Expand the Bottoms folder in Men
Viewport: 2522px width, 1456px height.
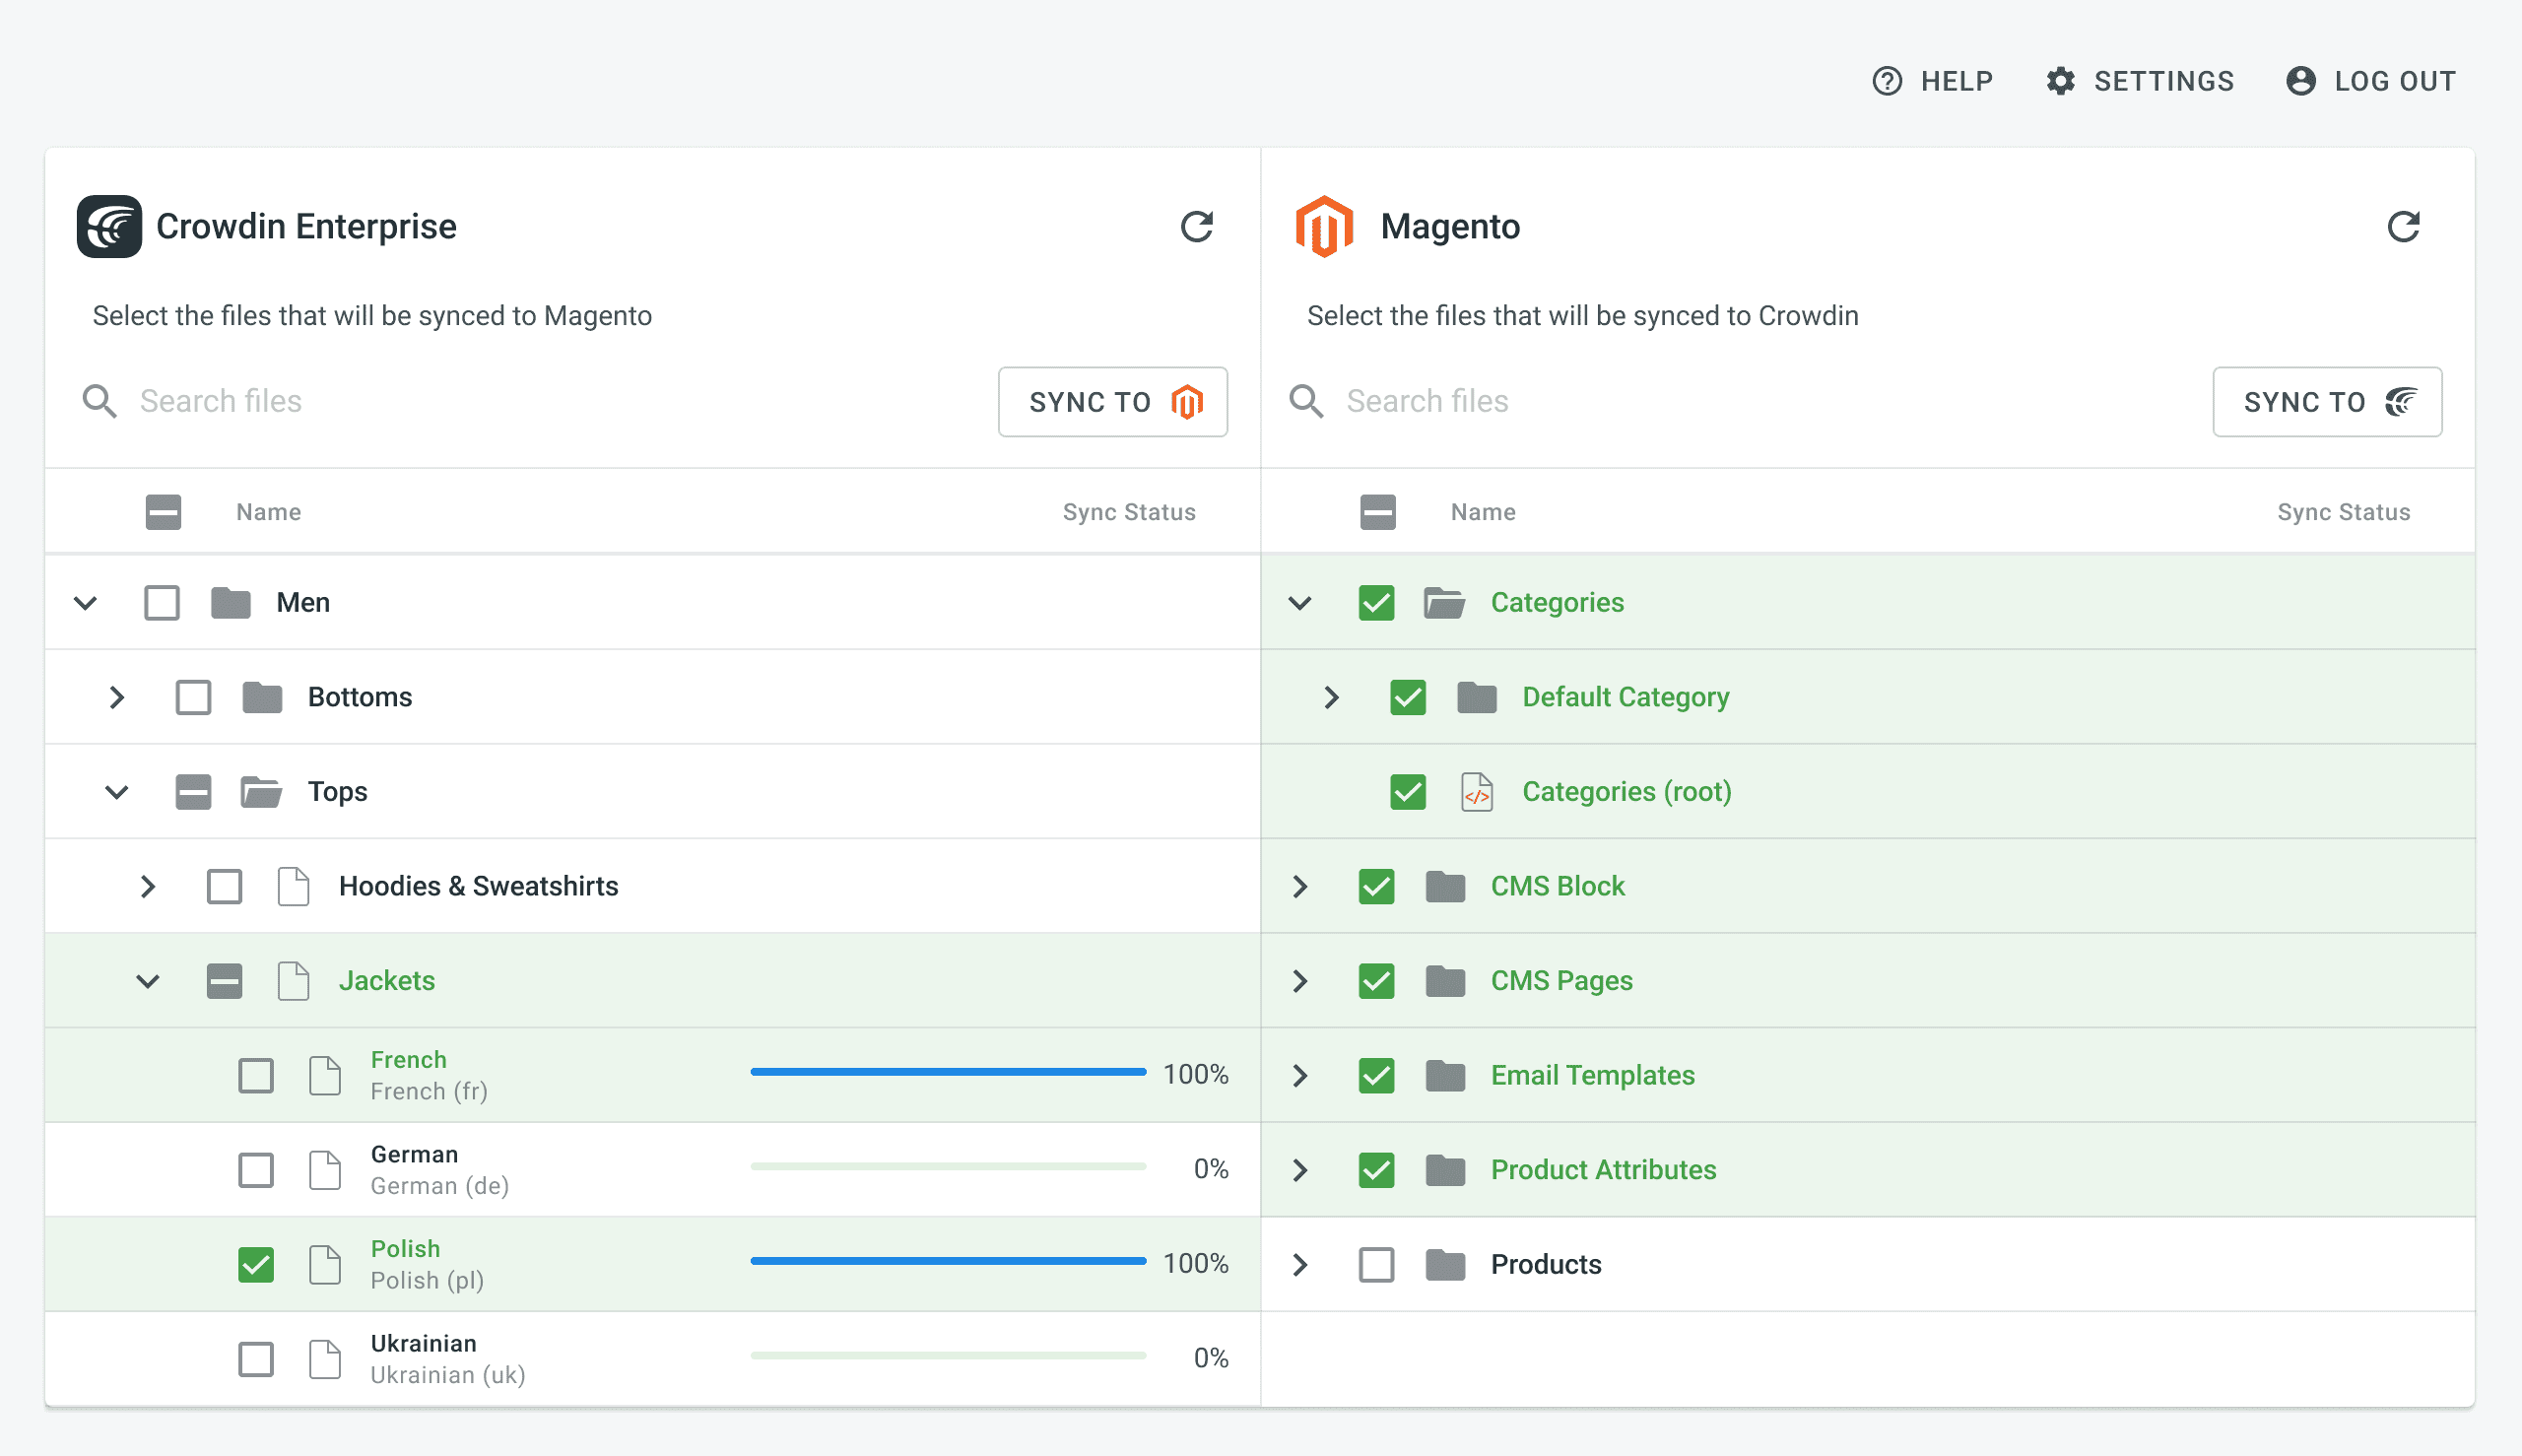(x=116, y=696)
